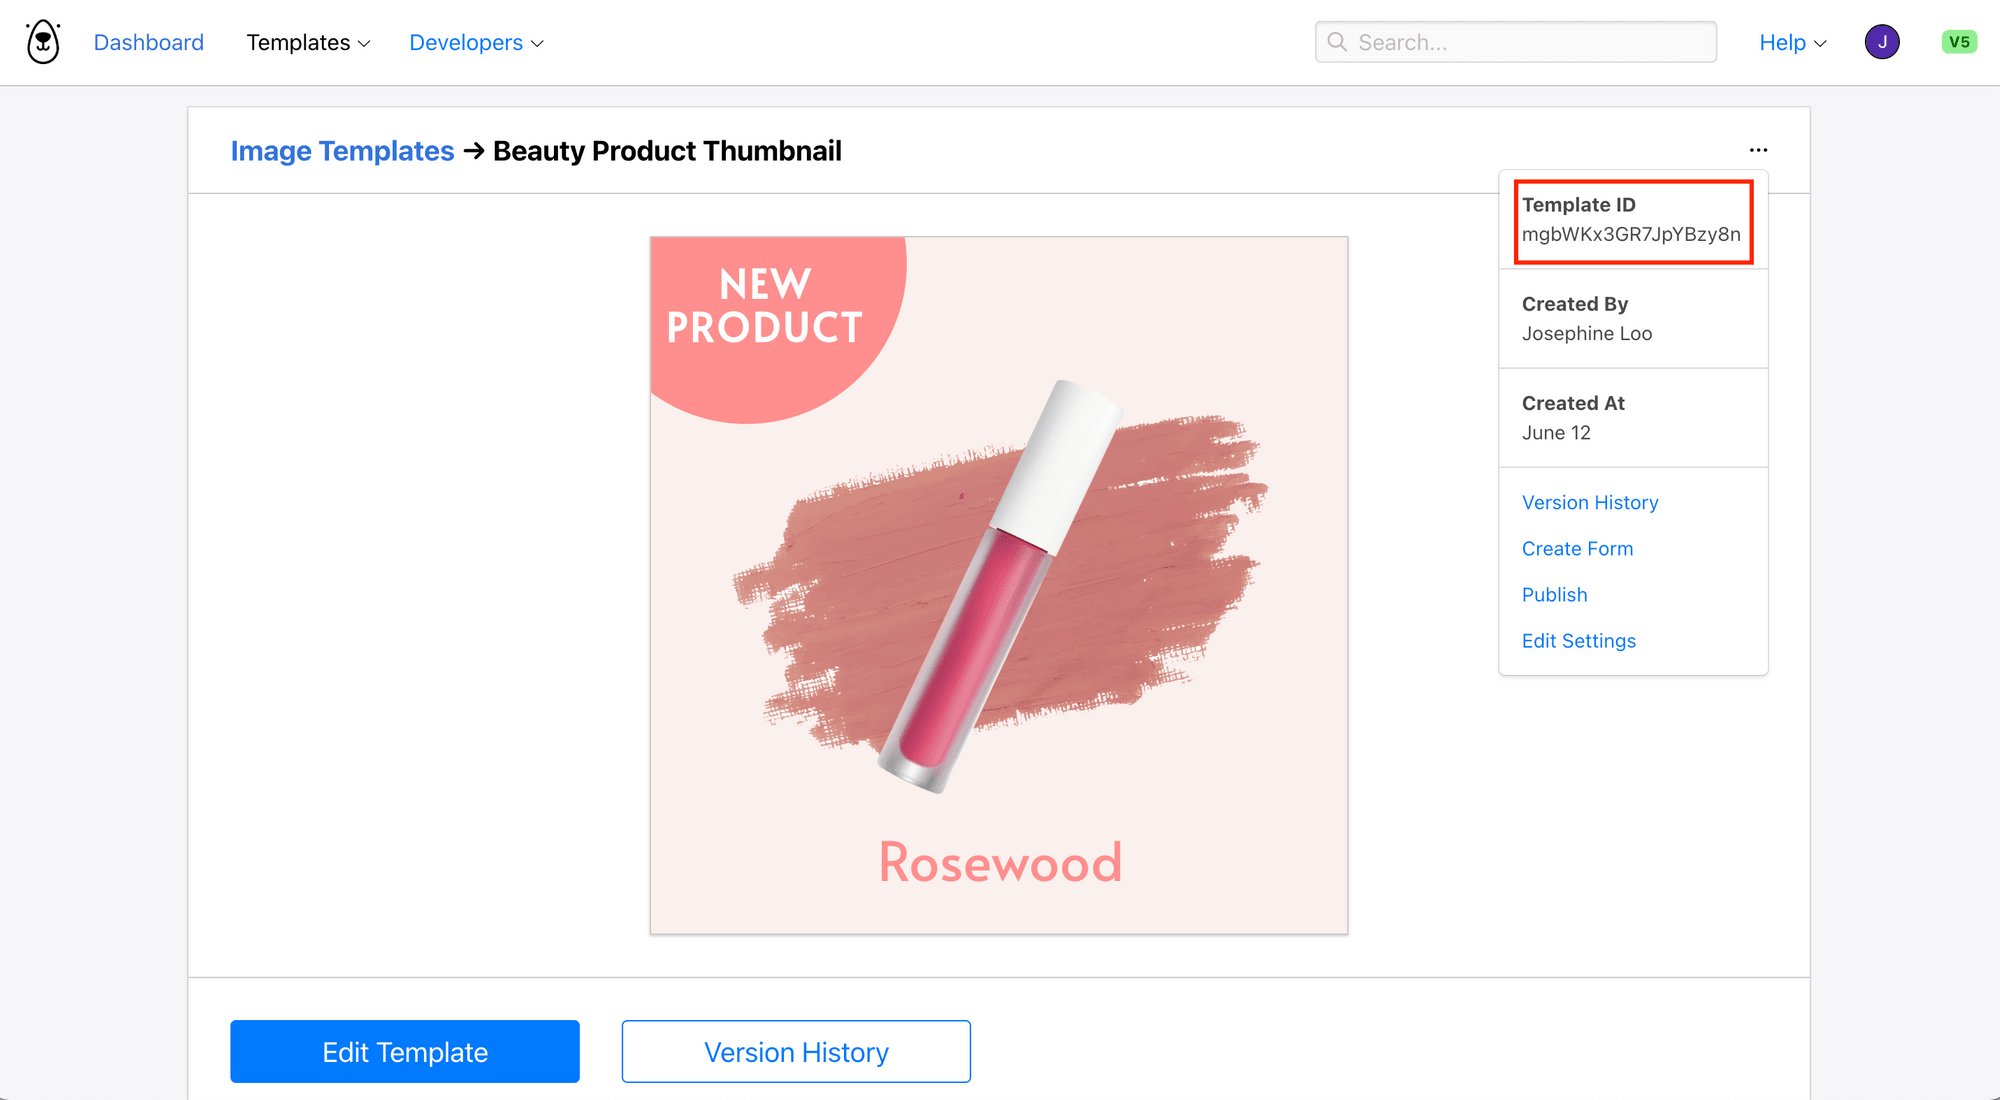Open Version History in the side panel
This screenshot has width=2000, height=1100.
(x=1590, y=503)
